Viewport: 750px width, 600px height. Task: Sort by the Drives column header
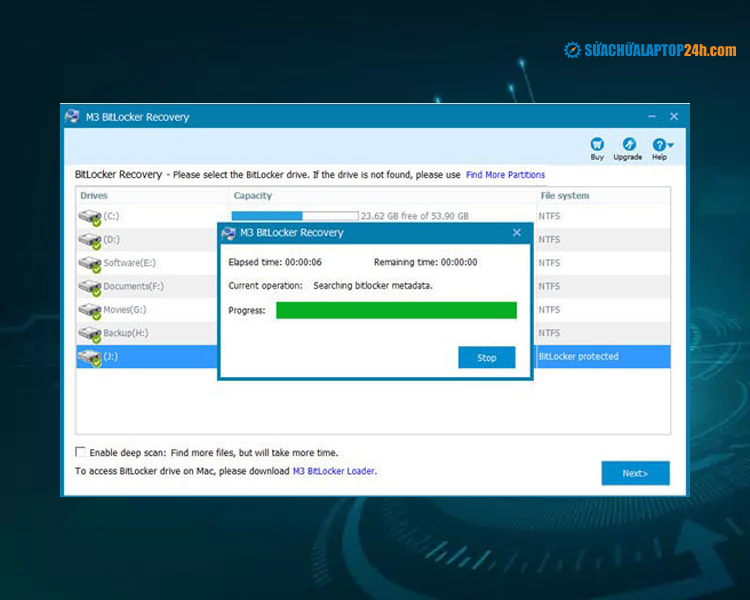[x=94, y=195]
